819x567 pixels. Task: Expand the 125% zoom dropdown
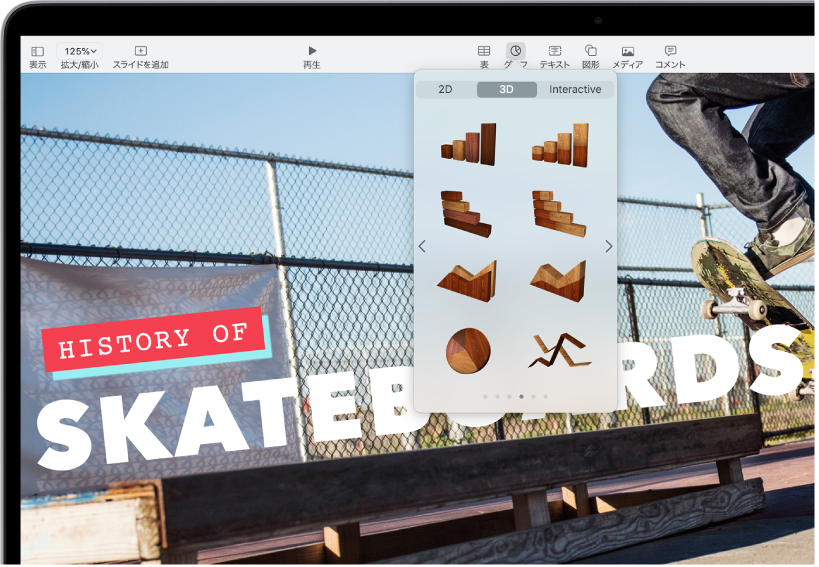pos(79,51)
